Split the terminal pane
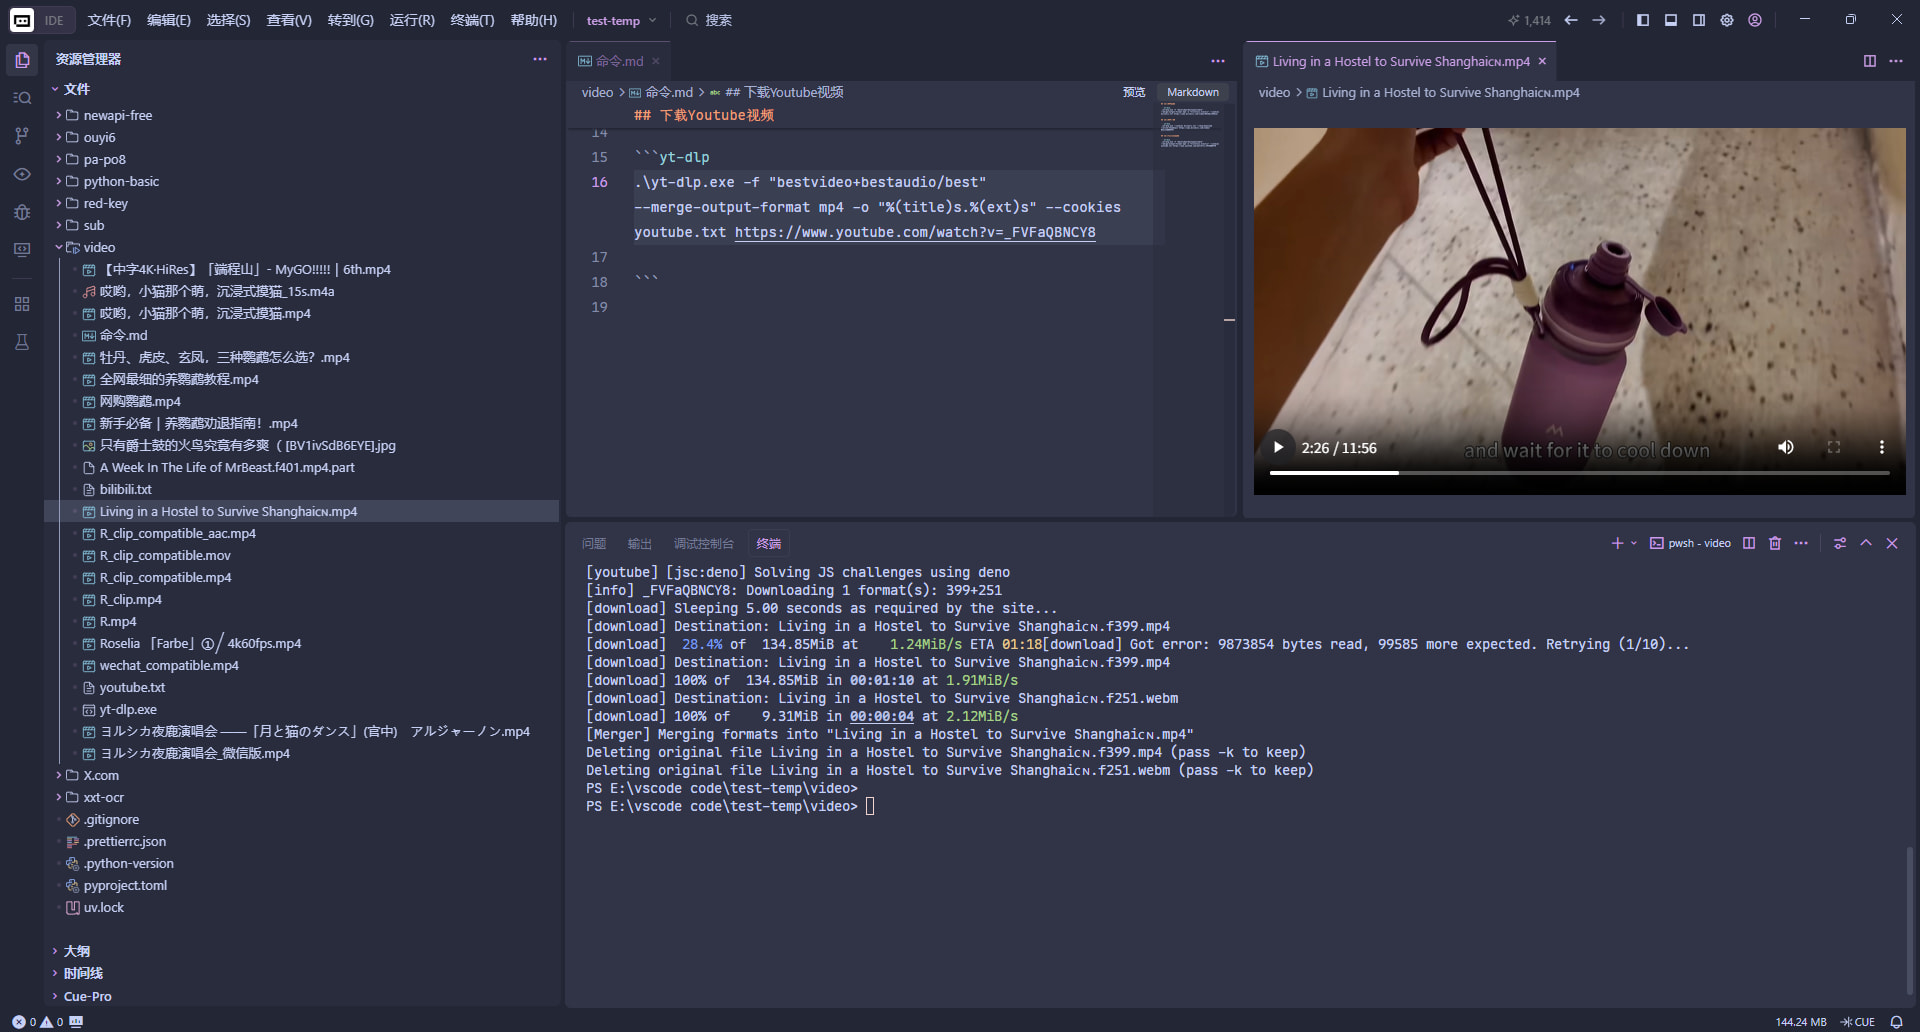This screenshot has width=1920, height=1032. click(1749, 543)
